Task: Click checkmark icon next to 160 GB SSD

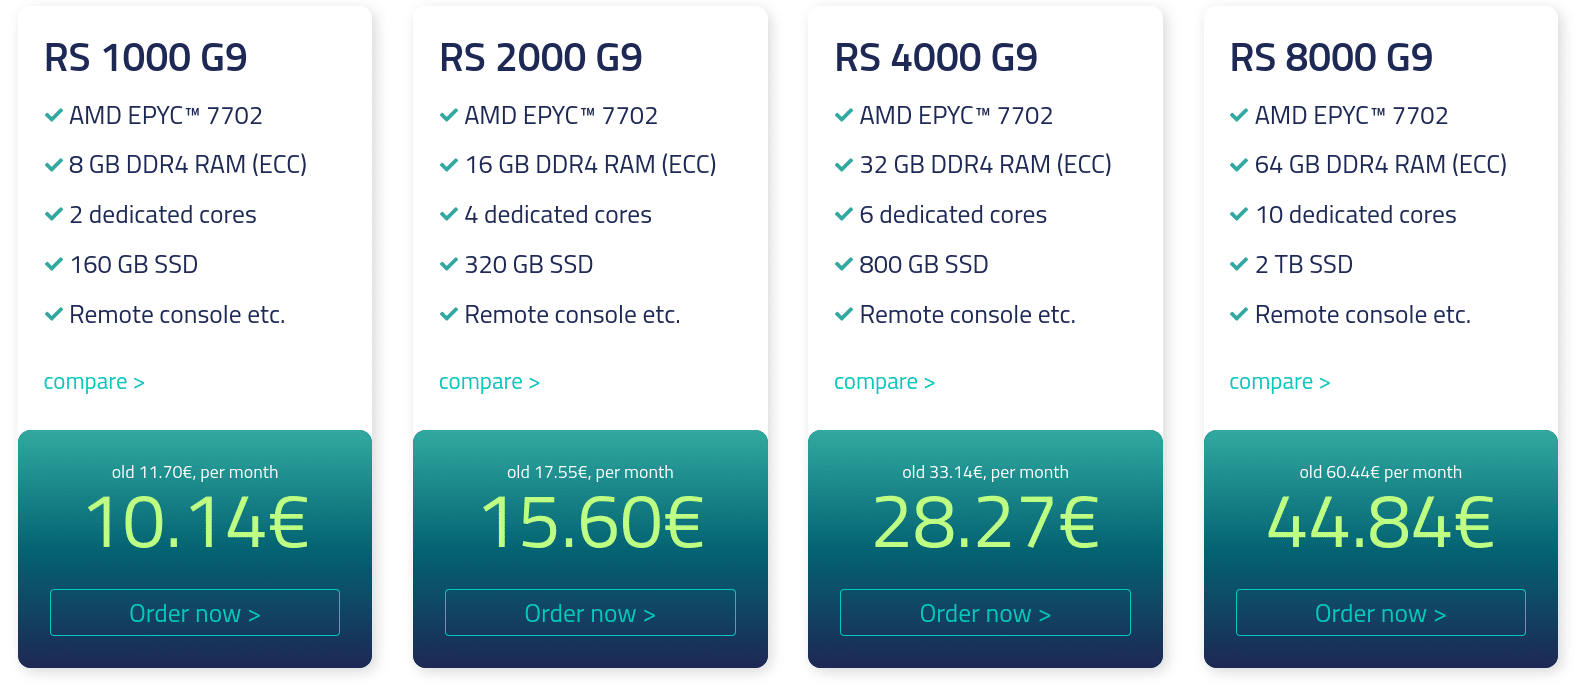Action: pyautogui.click(x=54, y=265)
